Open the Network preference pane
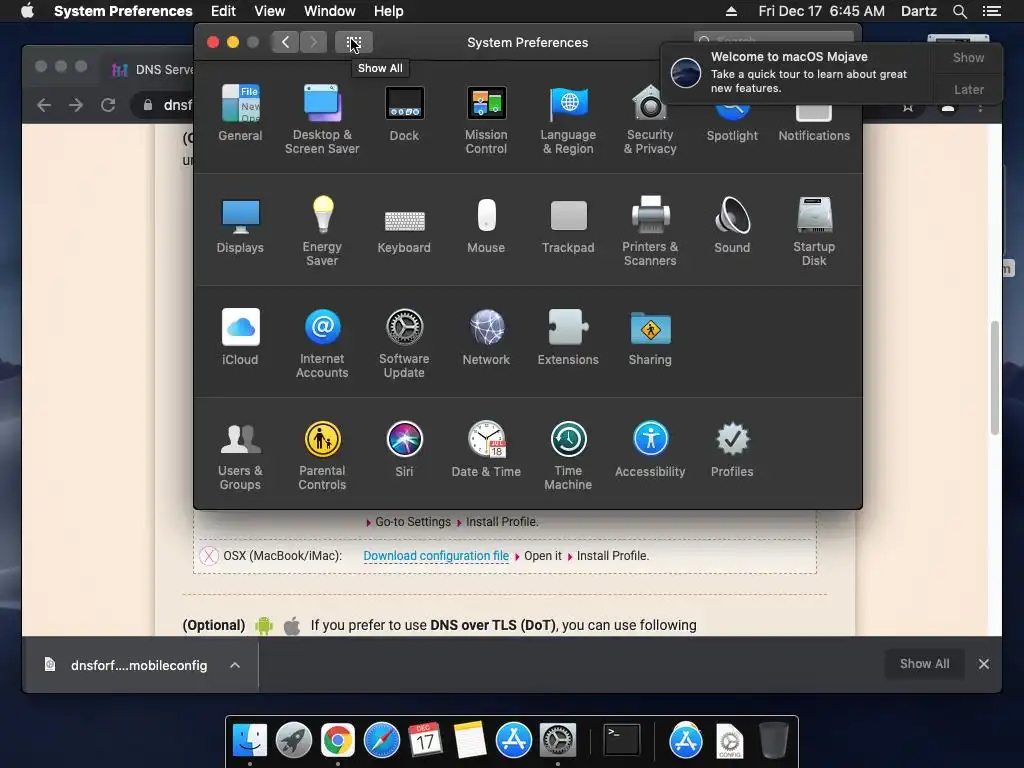This screenshot has height=768, width=1024. pos(486,337)
